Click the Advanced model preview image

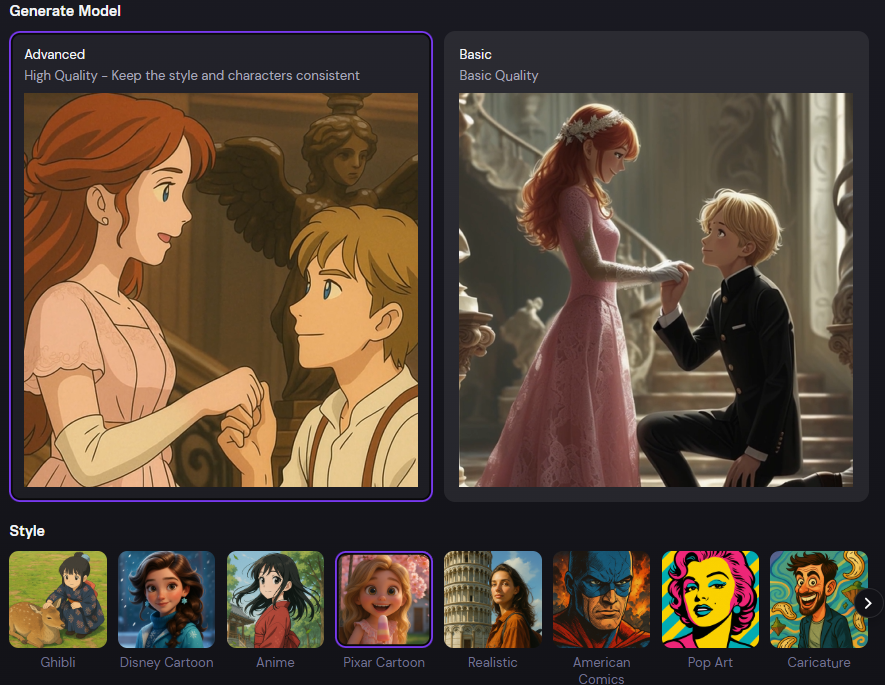(x=221, y=290)
